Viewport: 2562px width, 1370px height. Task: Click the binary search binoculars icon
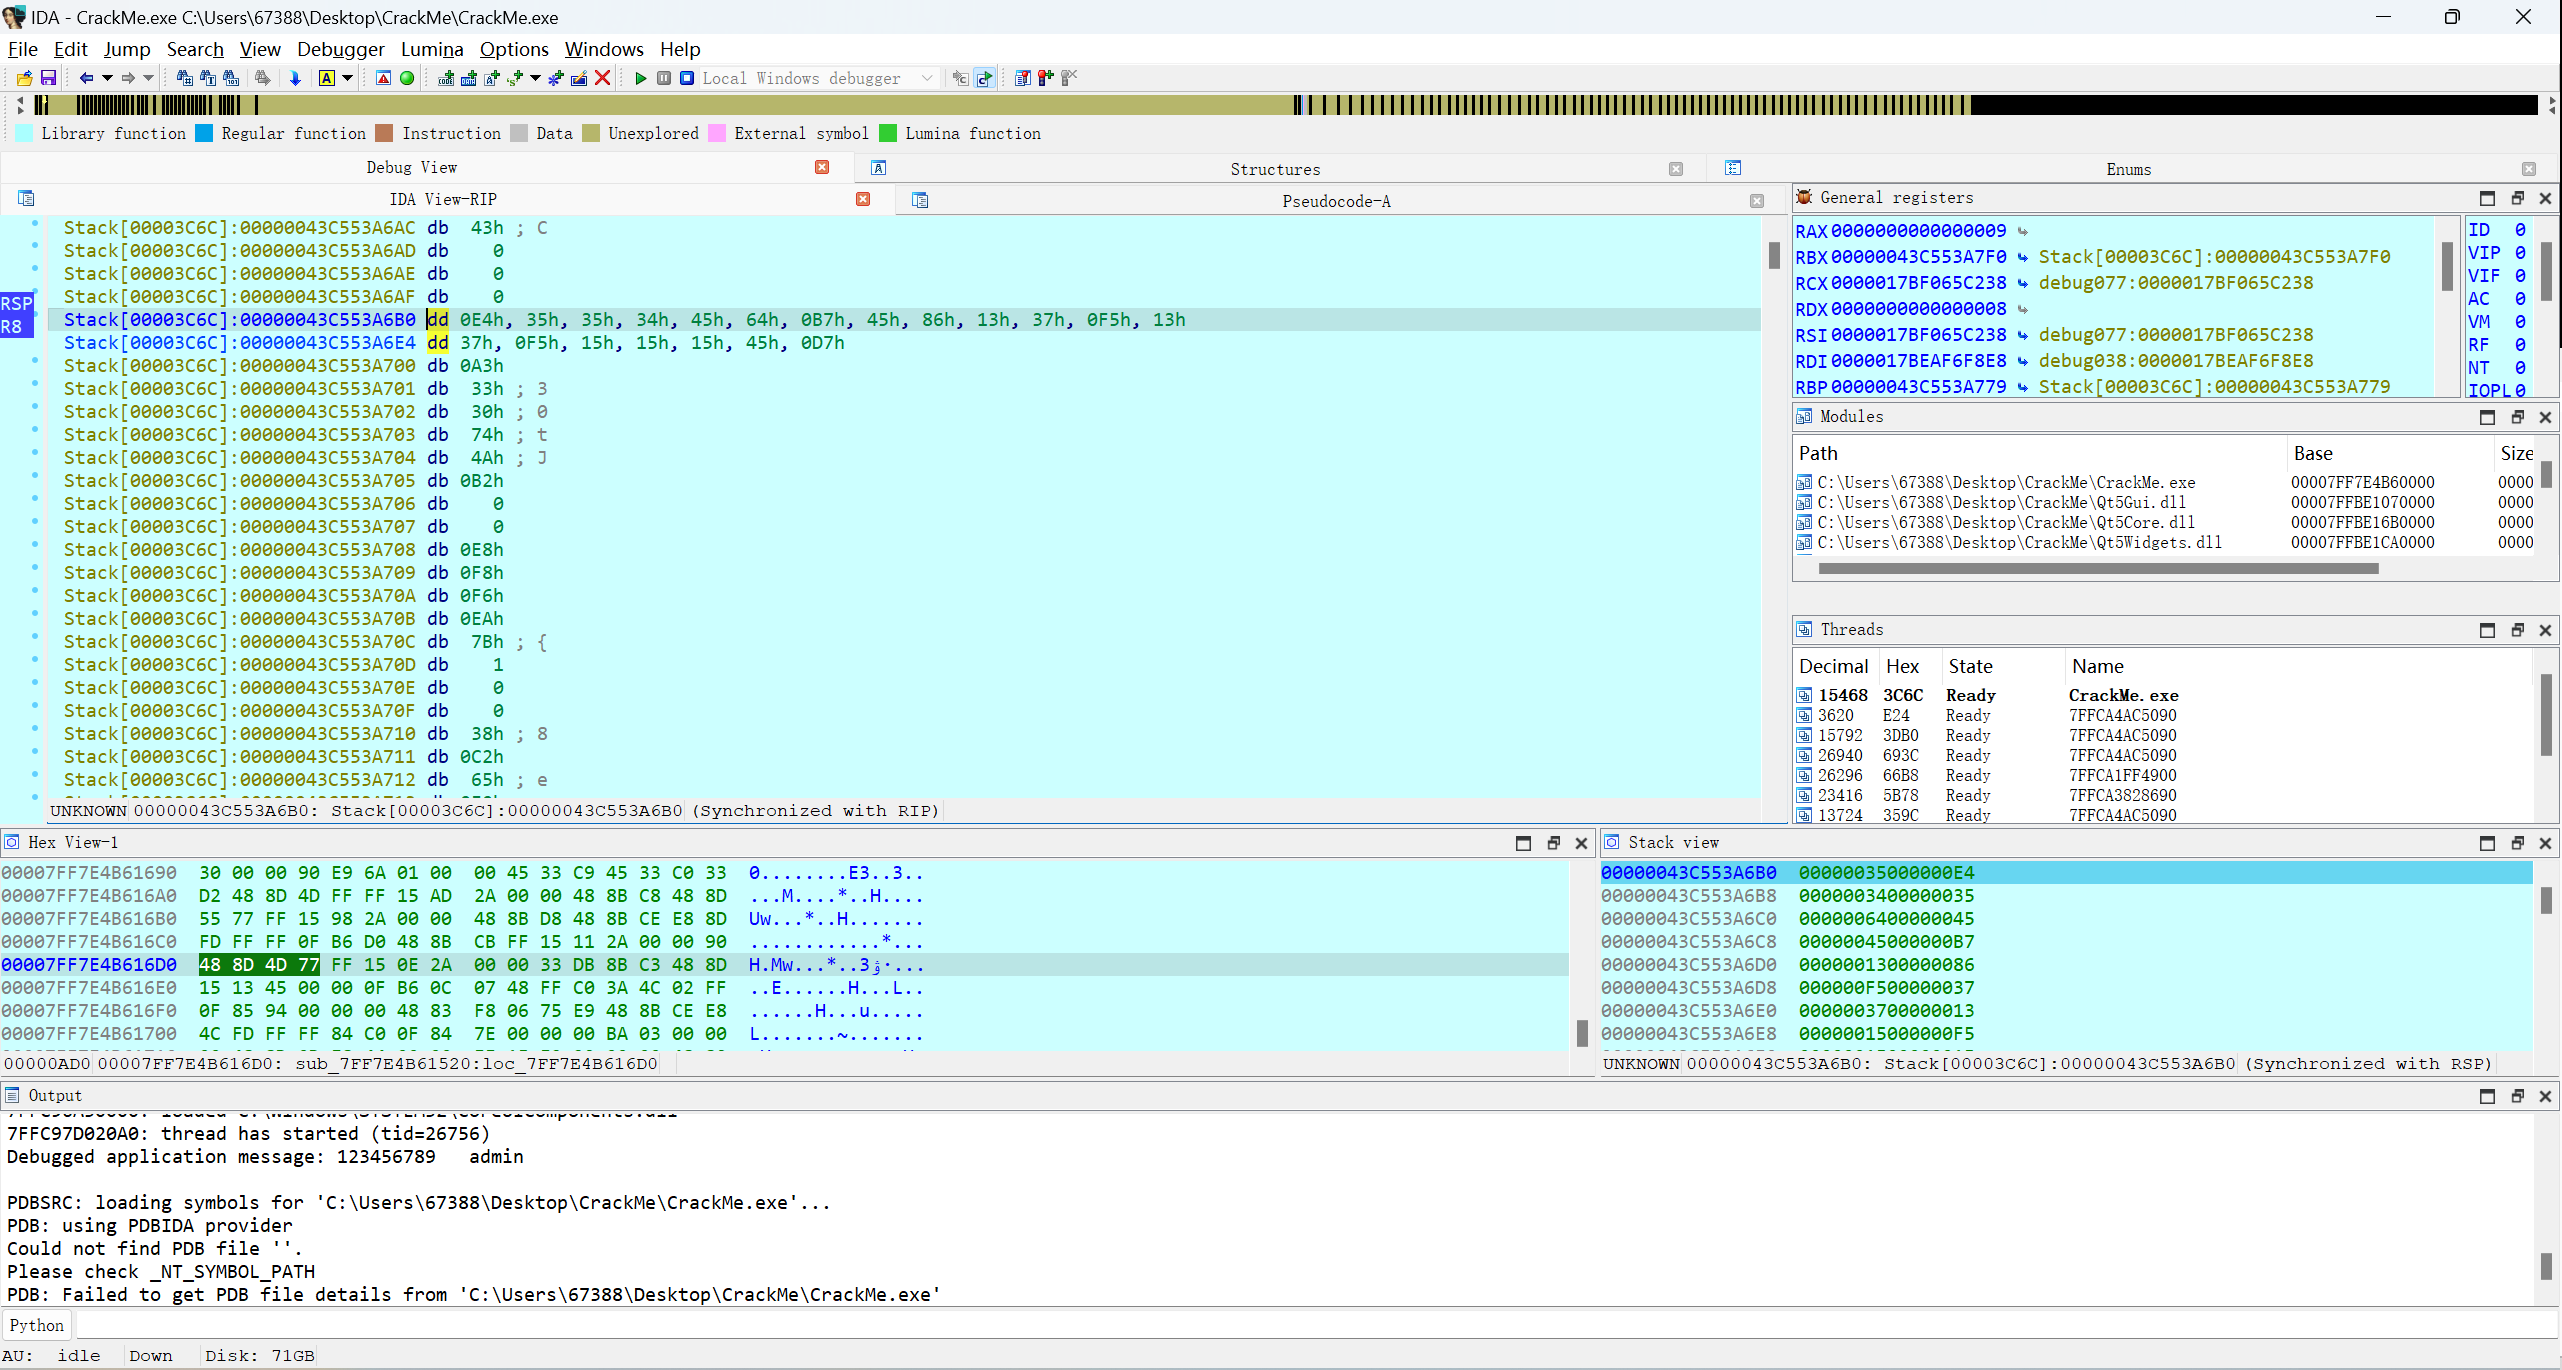[x=184, y=78]
